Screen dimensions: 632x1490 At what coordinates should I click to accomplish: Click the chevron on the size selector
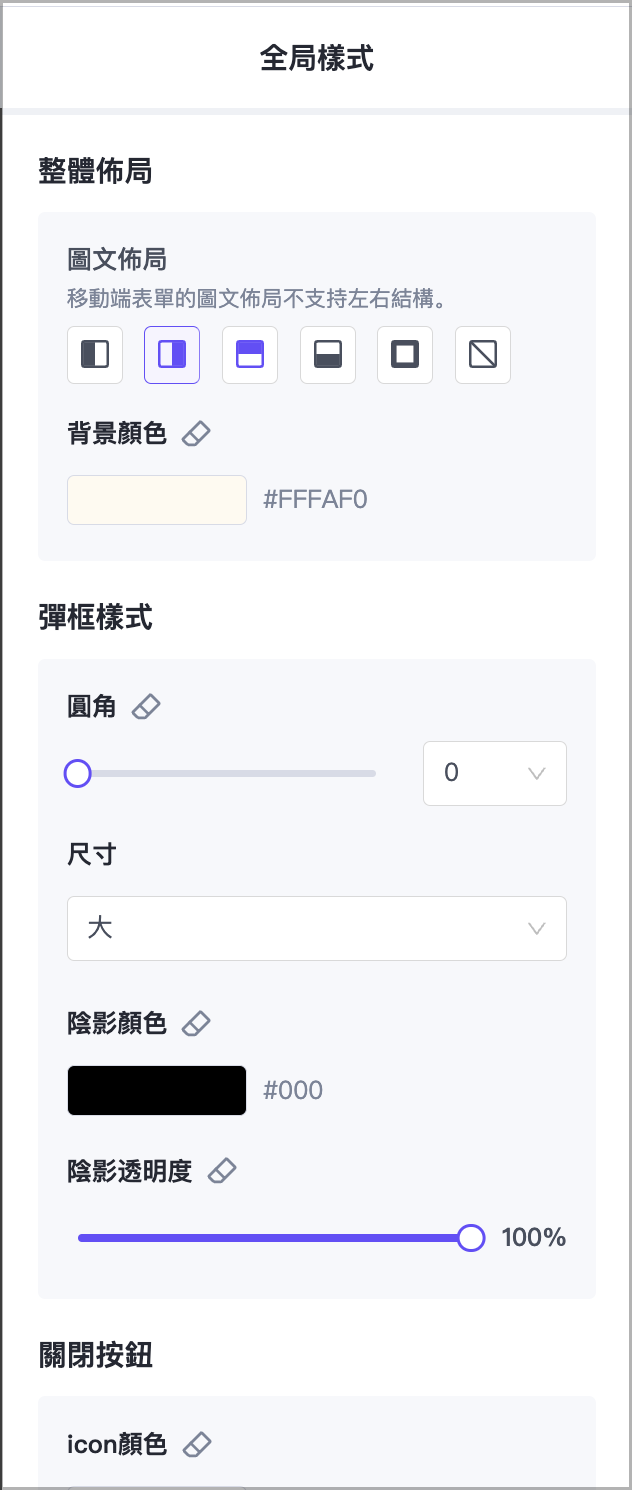click(536, 928)
